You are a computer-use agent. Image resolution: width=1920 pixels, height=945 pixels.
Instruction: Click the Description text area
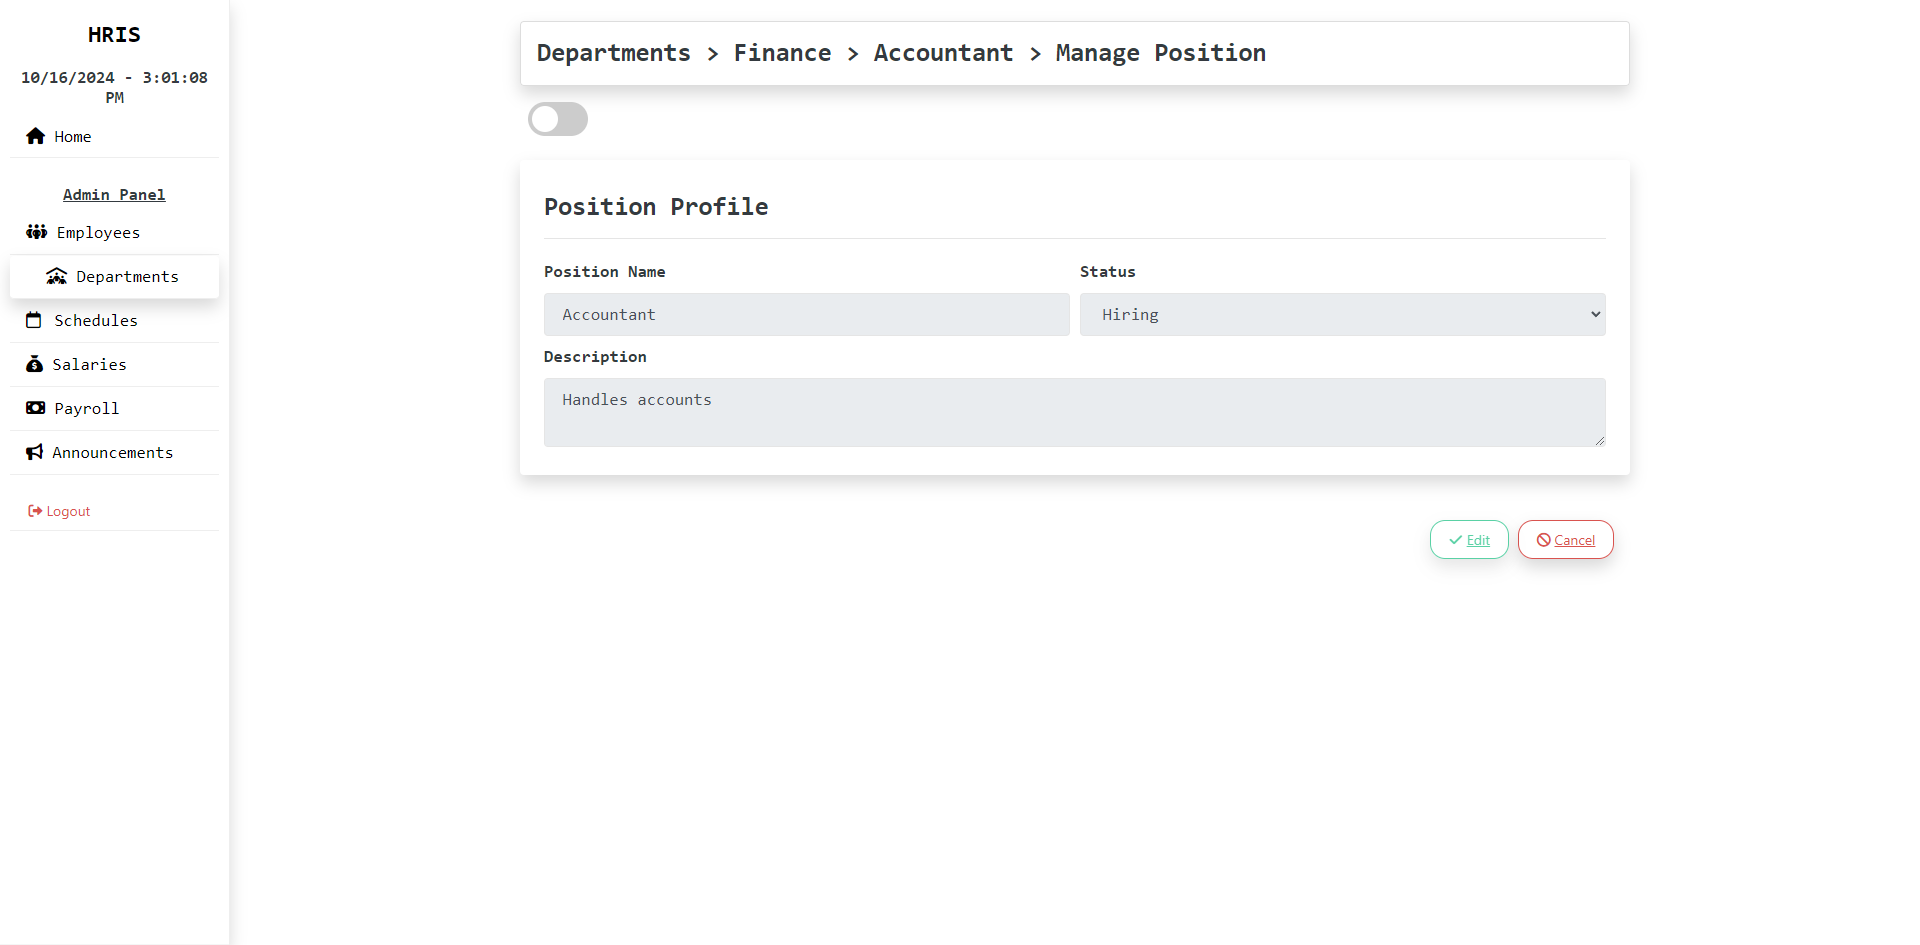coord(1074,412)
